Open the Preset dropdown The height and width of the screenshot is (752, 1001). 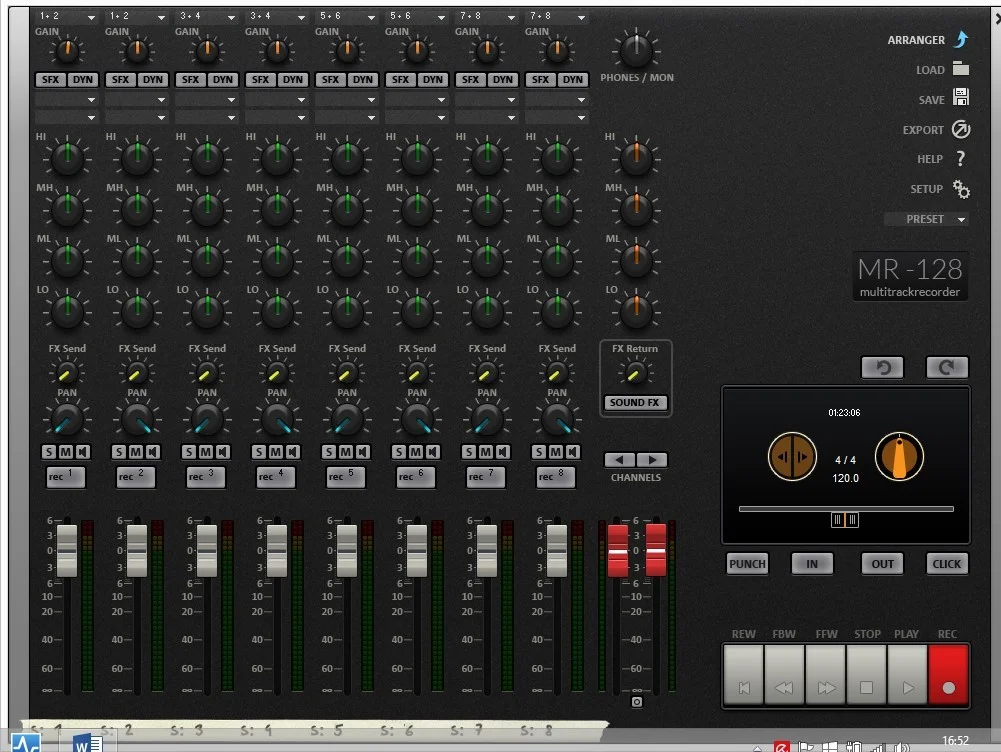coord(926,219)
